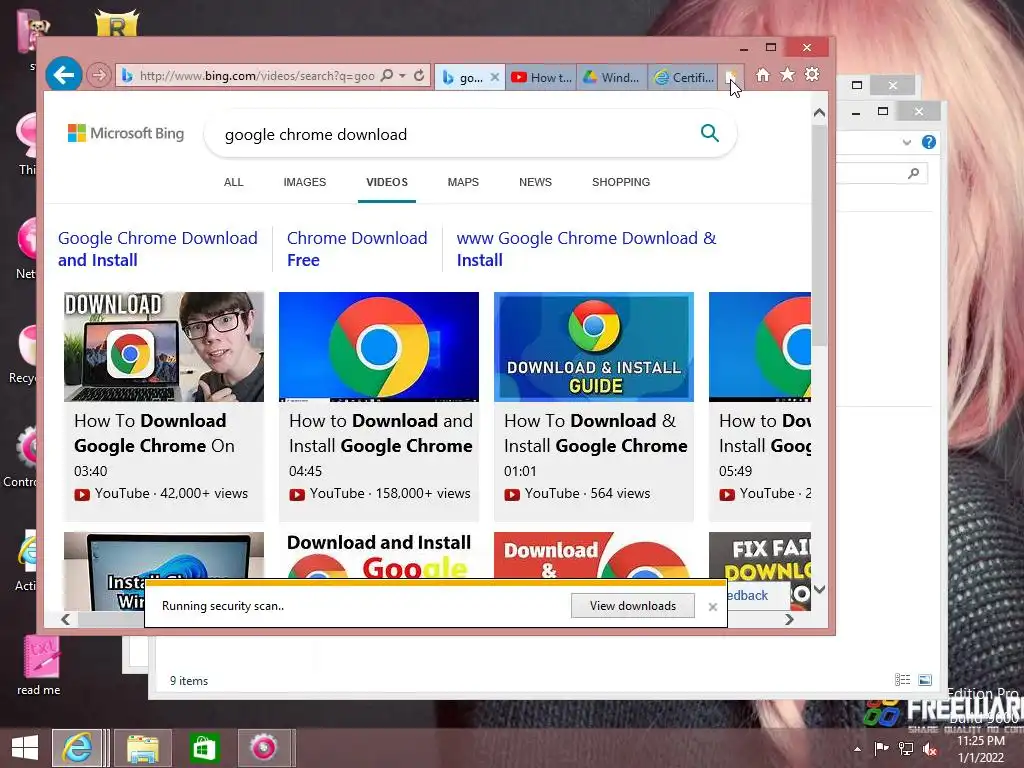Click the '9 items' status bar text
Viewport: 1024px width, 768px height.
(x=189, y=681)
